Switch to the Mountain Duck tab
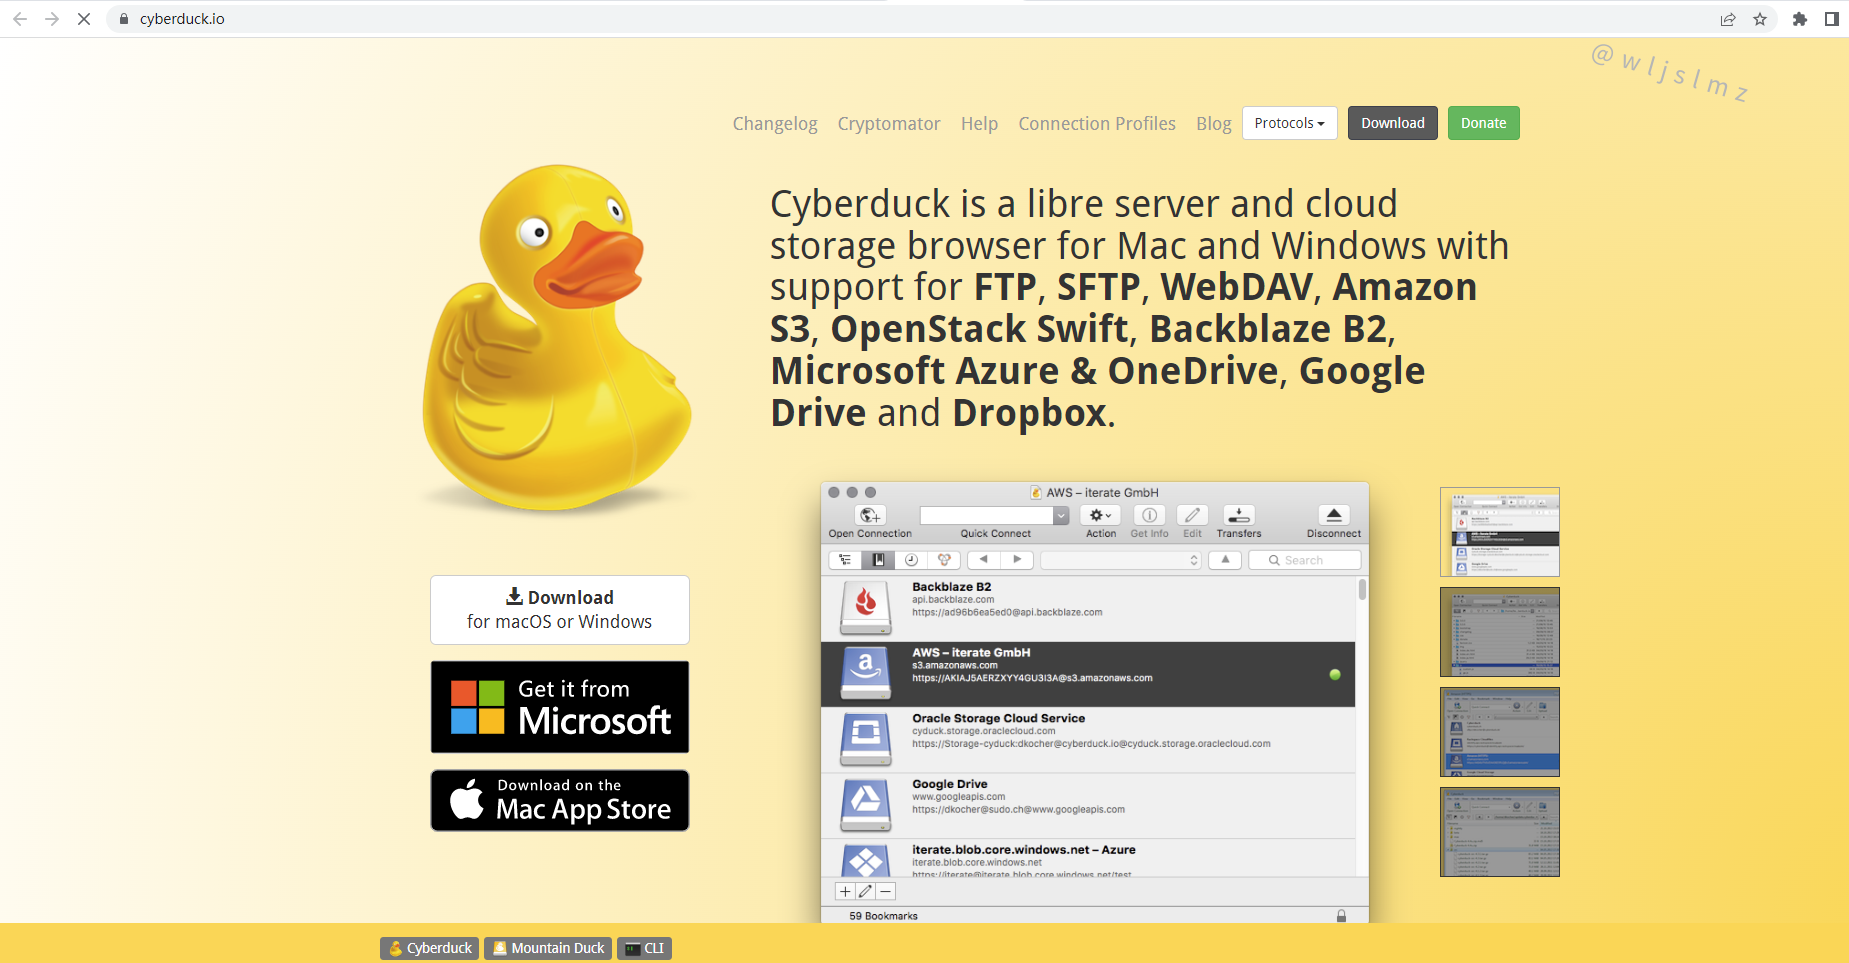This screenshot has width=1849, height=963. click(548, 948)
